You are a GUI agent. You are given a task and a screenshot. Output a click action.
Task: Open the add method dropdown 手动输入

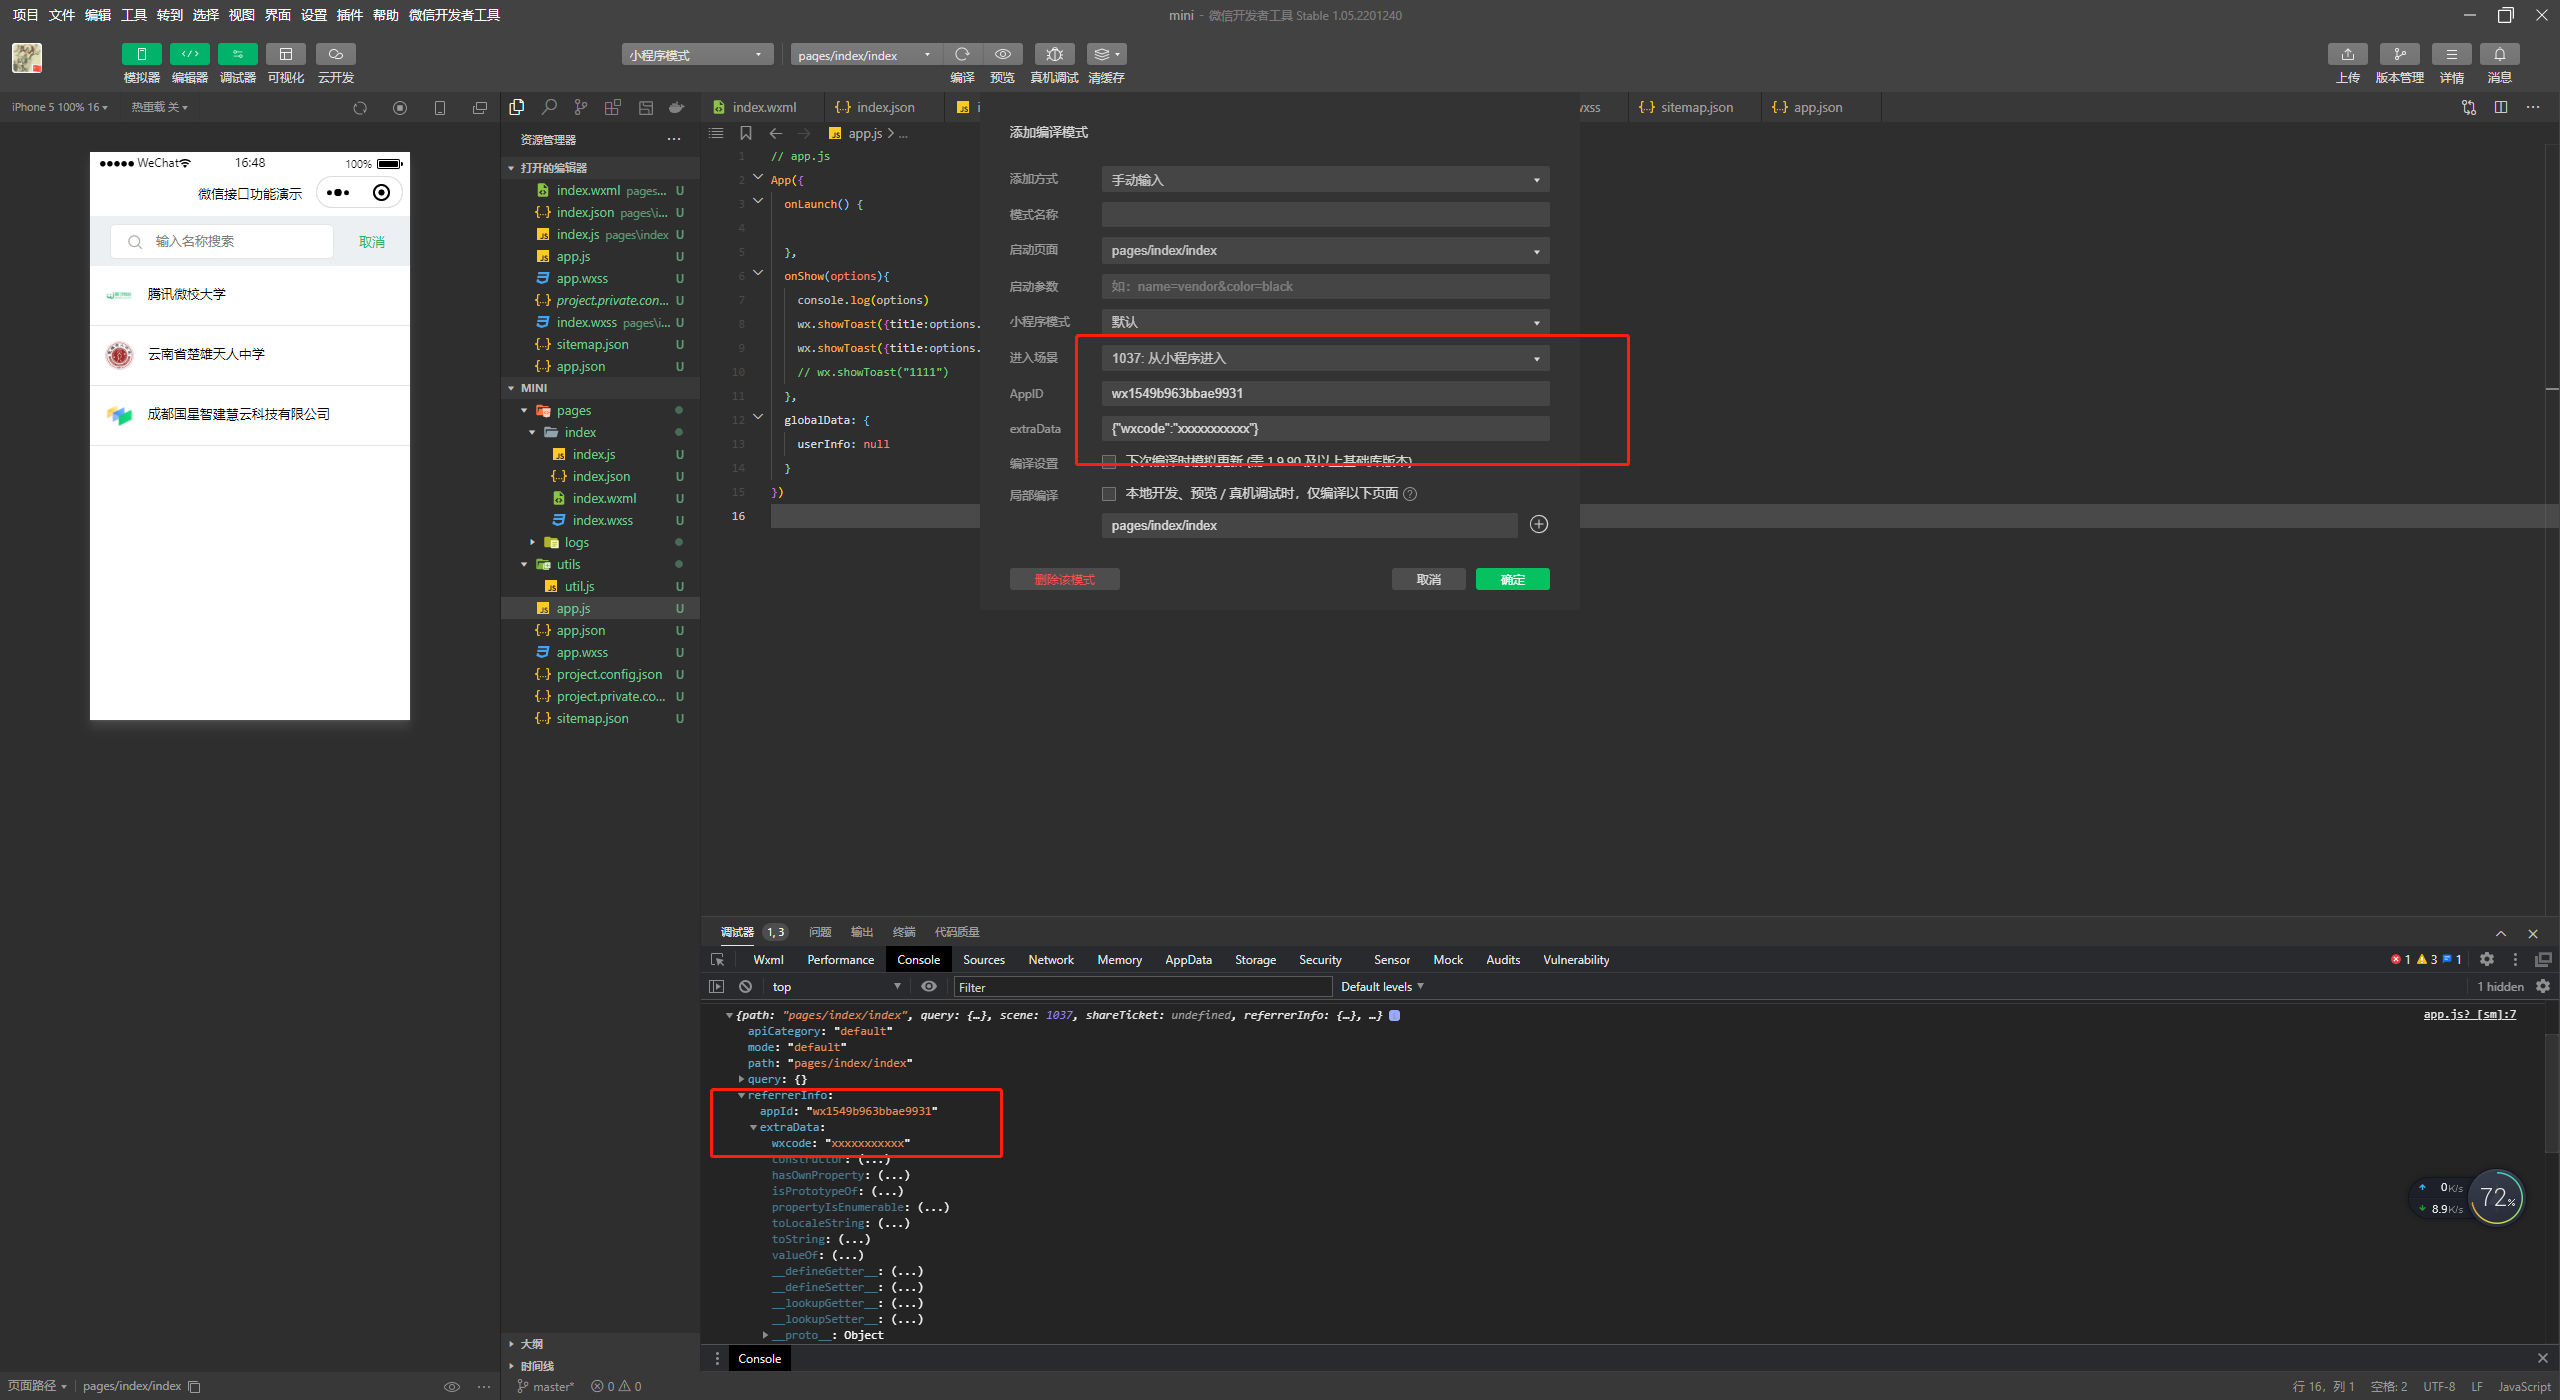pos(1325,180)
